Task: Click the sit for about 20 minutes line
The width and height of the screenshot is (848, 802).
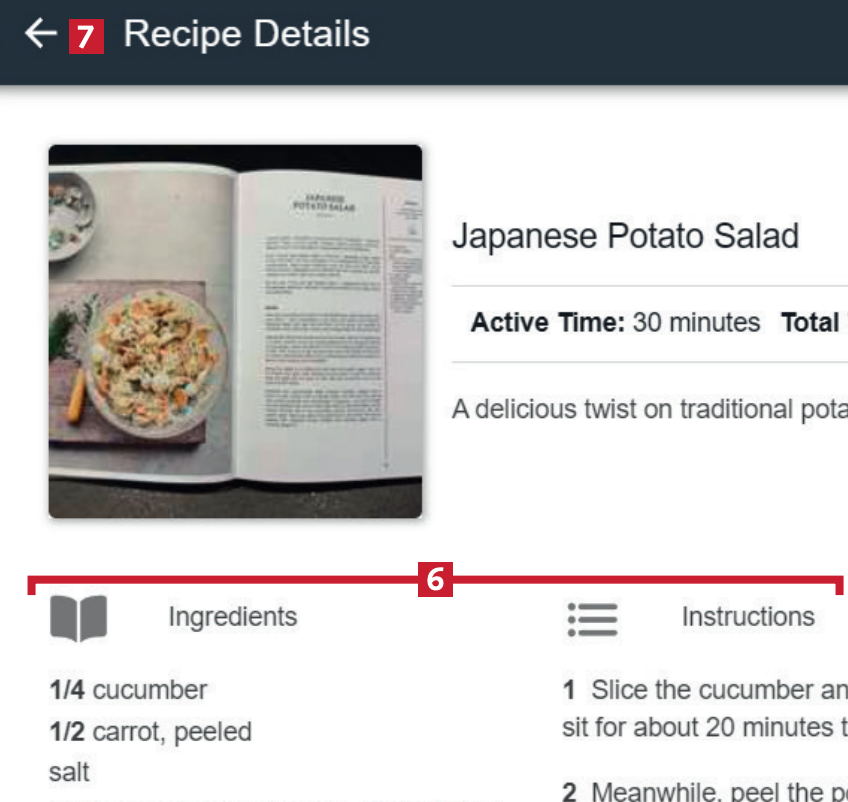Action: click(x=705, y=727)
